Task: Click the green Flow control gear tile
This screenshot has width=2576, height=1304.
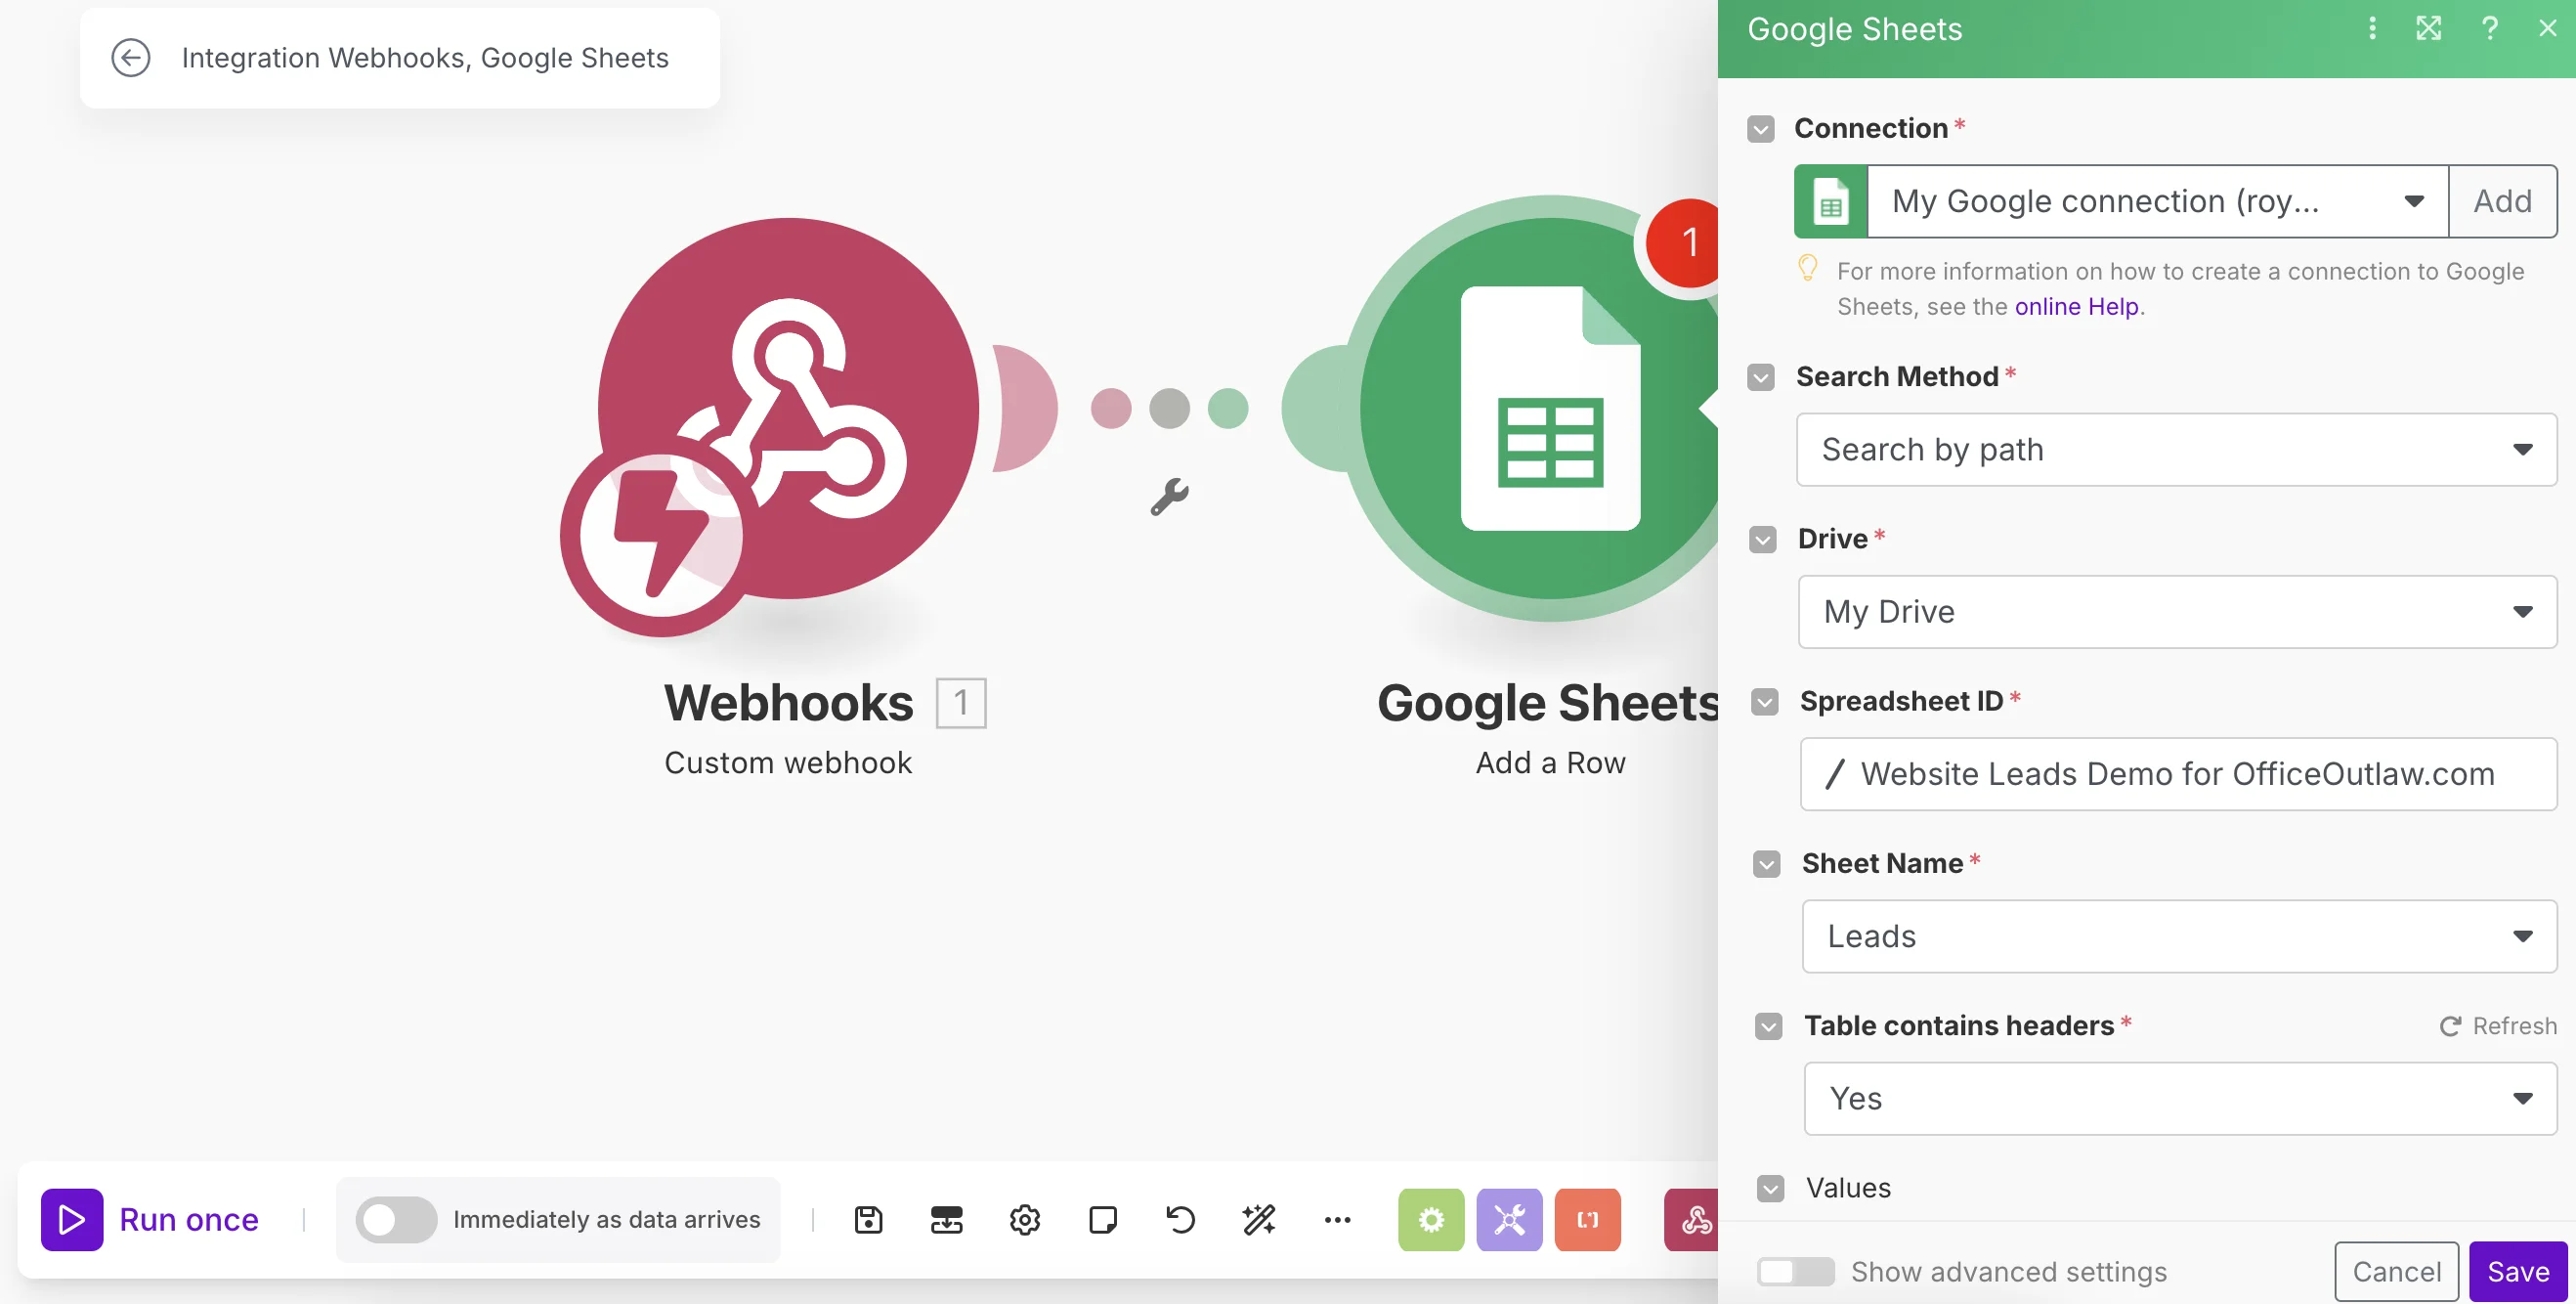Action: pyautogui.click(x=1431, y=1219)
